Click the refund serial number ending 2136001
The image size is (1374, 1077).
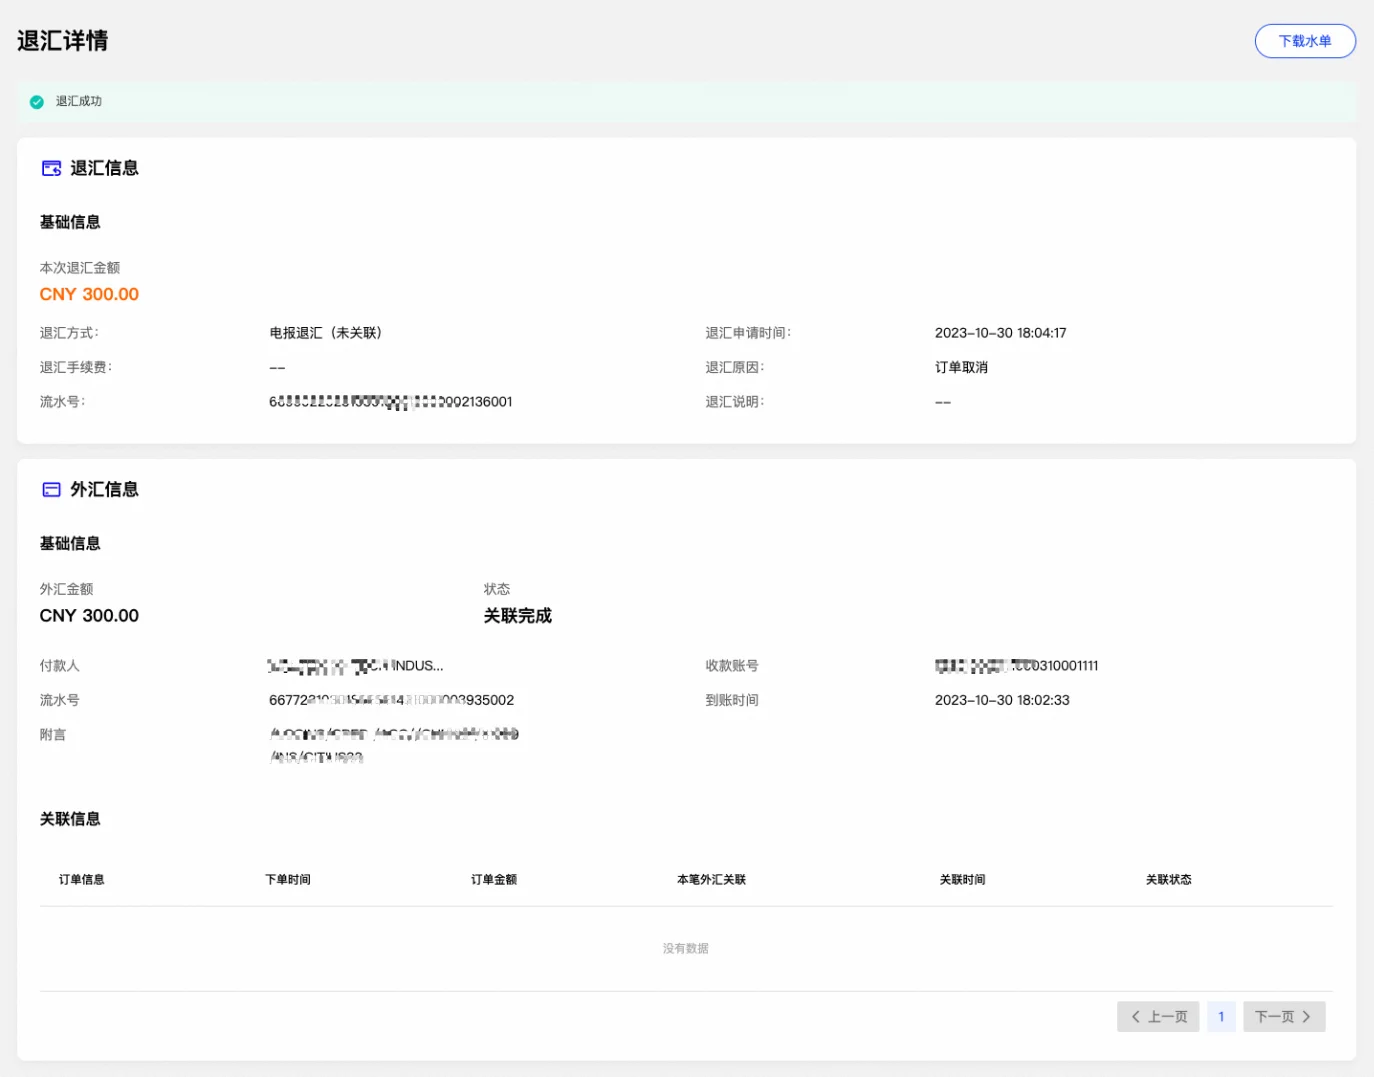click(x=390, y=402)
